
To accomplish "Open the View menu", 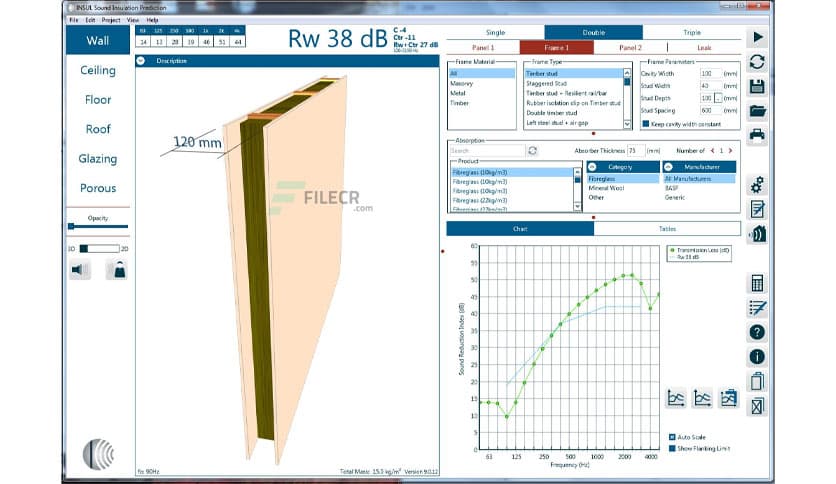I will tap(133, 20).
